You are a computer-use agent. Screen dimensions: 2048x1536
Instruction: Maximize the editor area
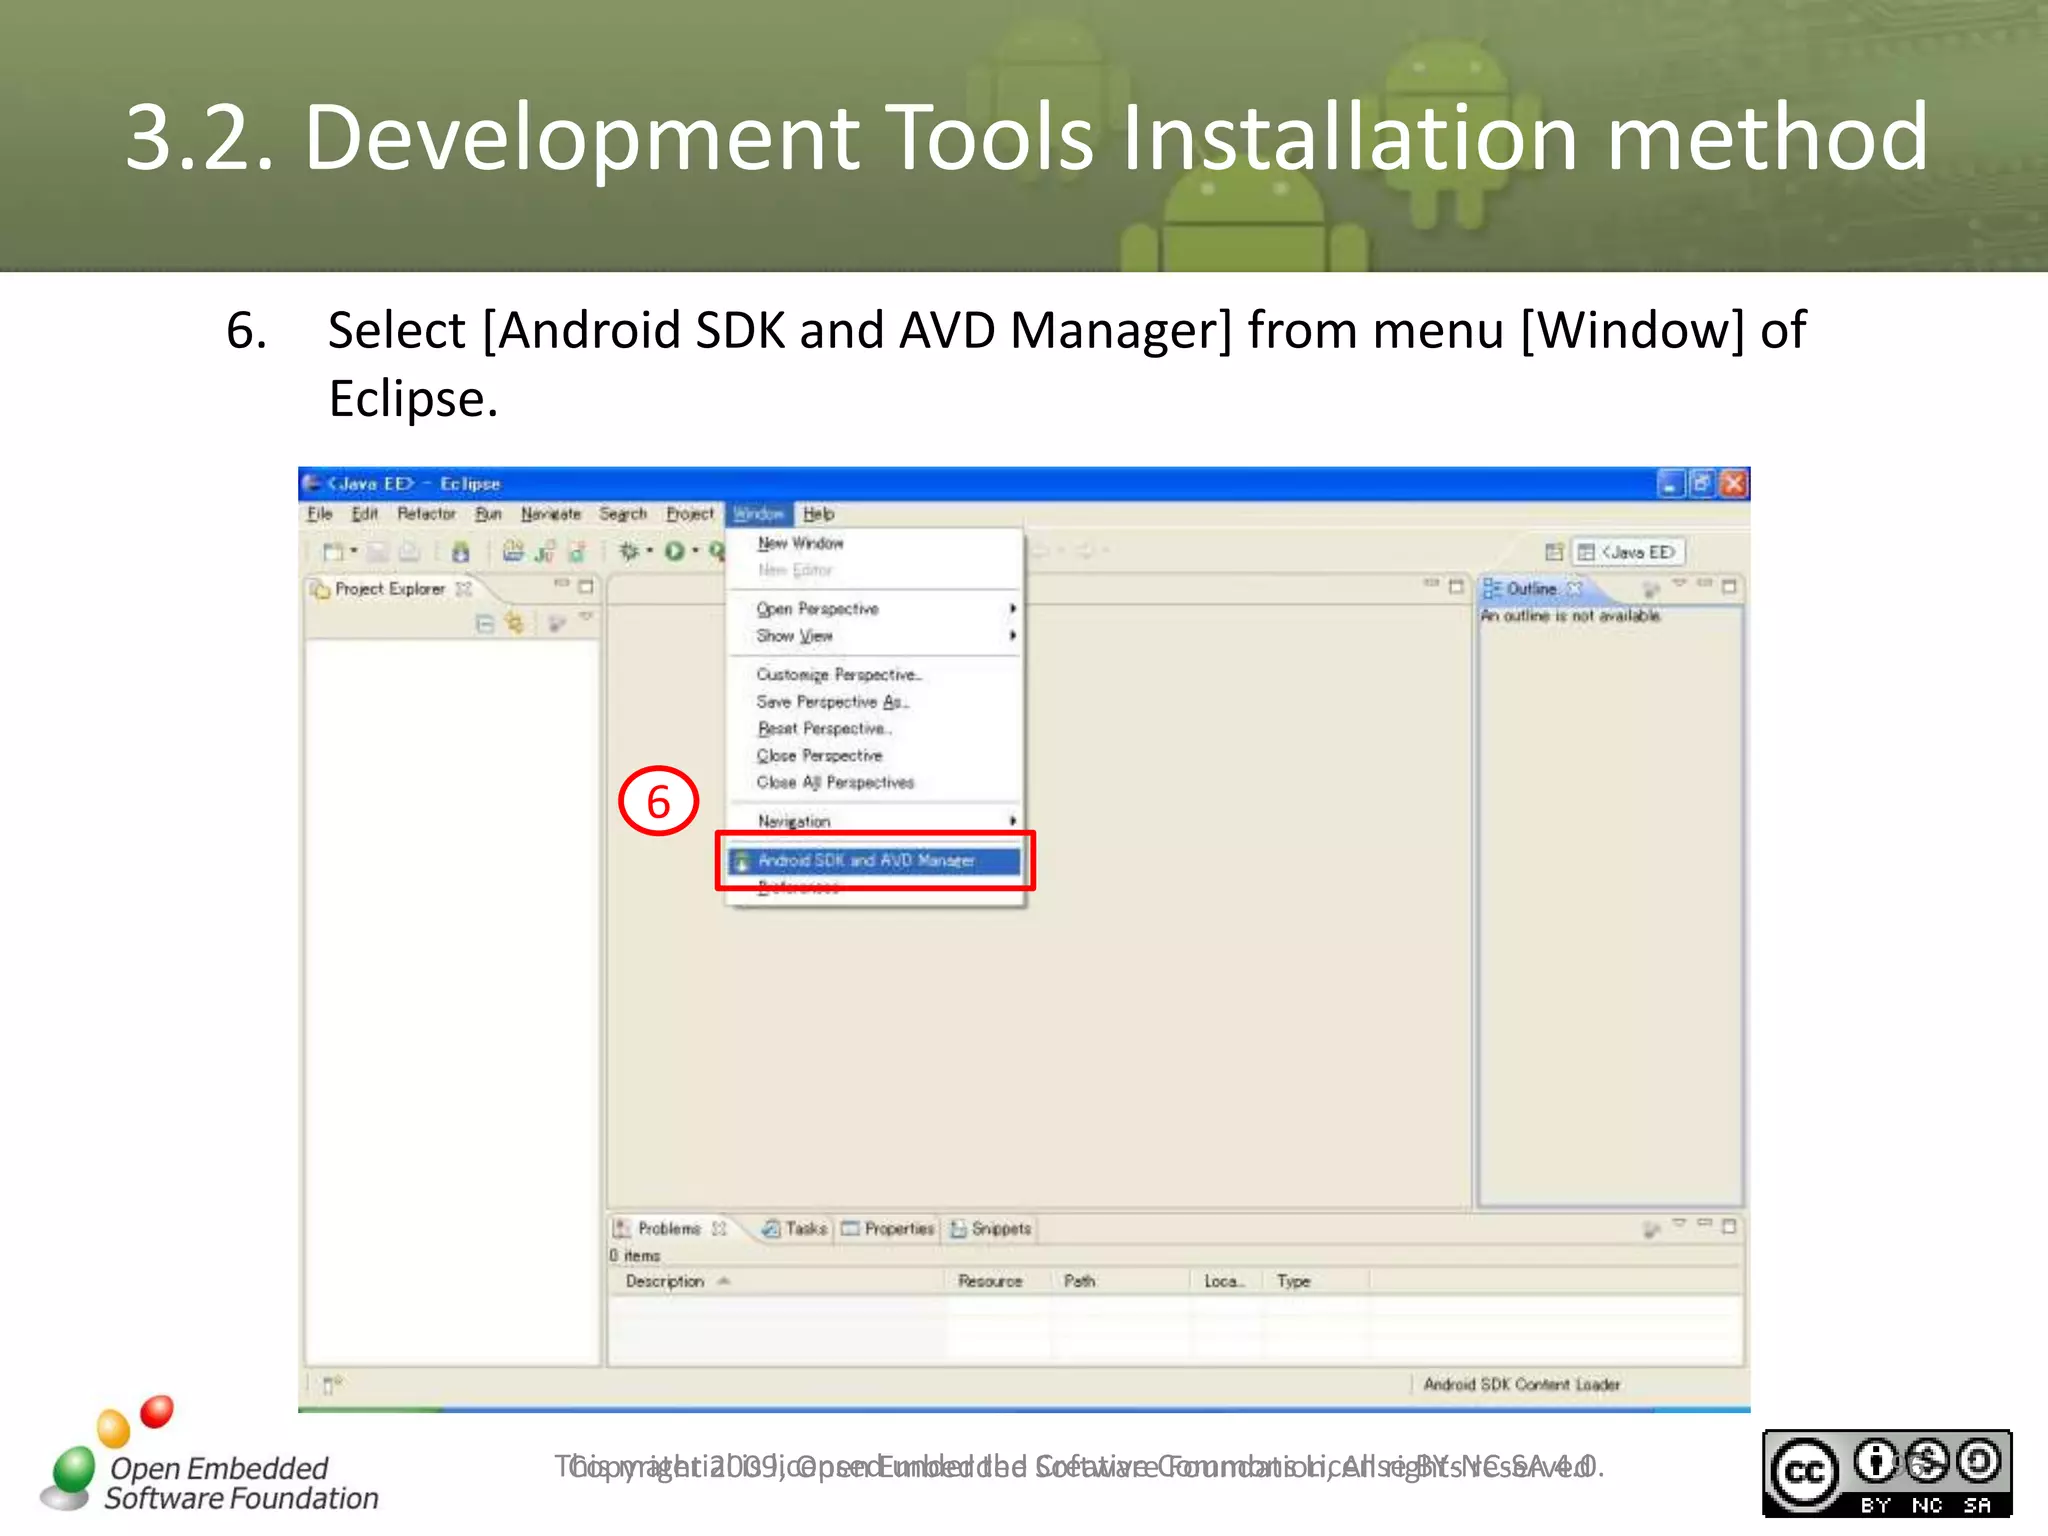pos(1456,586)
